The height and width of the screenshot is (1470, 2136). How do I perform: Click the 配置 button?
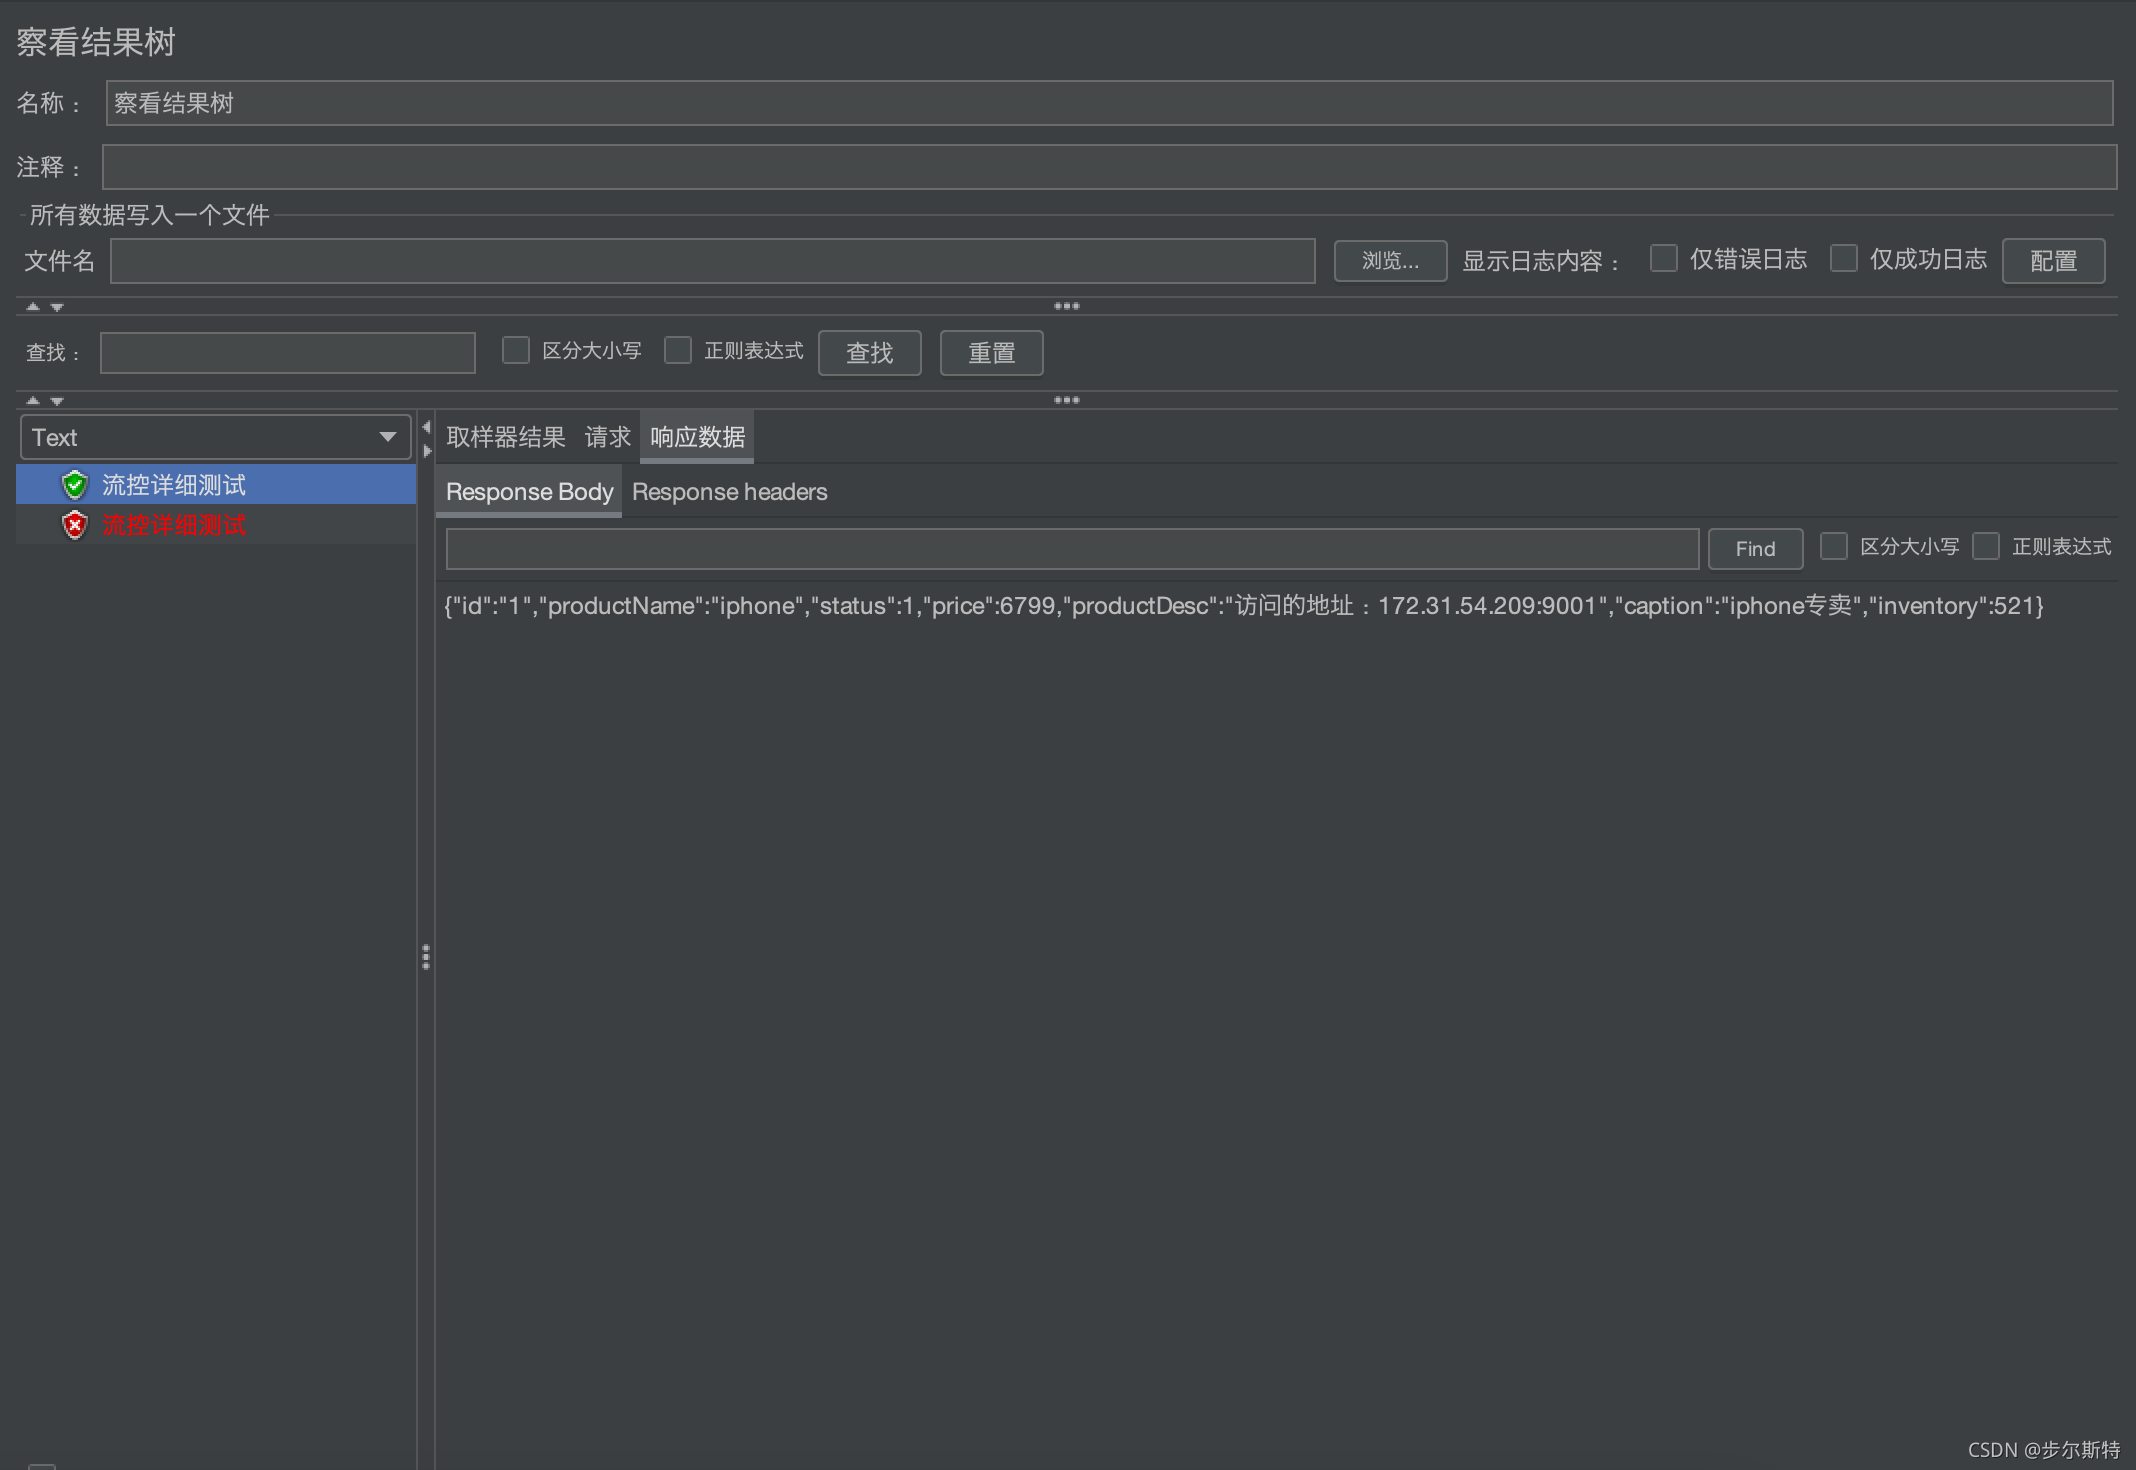click(2053, 261)
